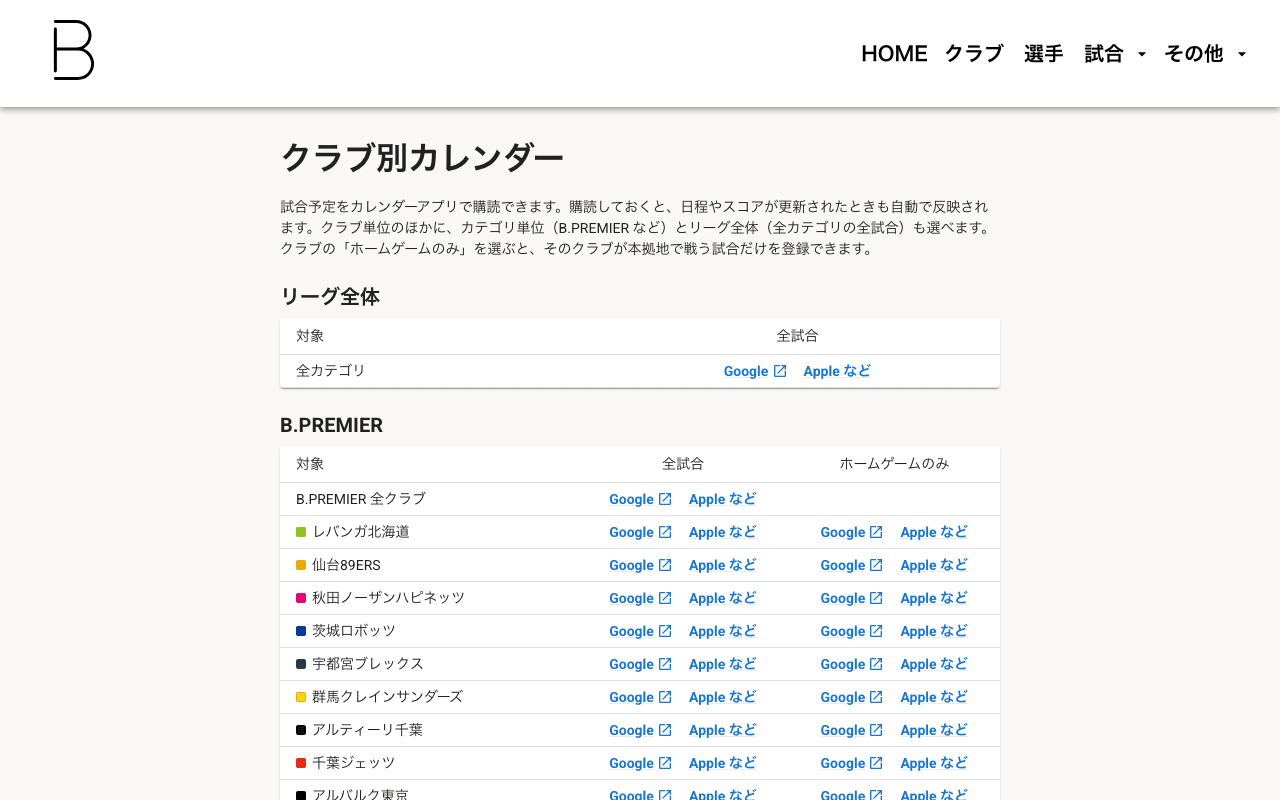Click 仙台89ERS home-games Google link
Screen dimensions: 1280x800
[852, 565]
